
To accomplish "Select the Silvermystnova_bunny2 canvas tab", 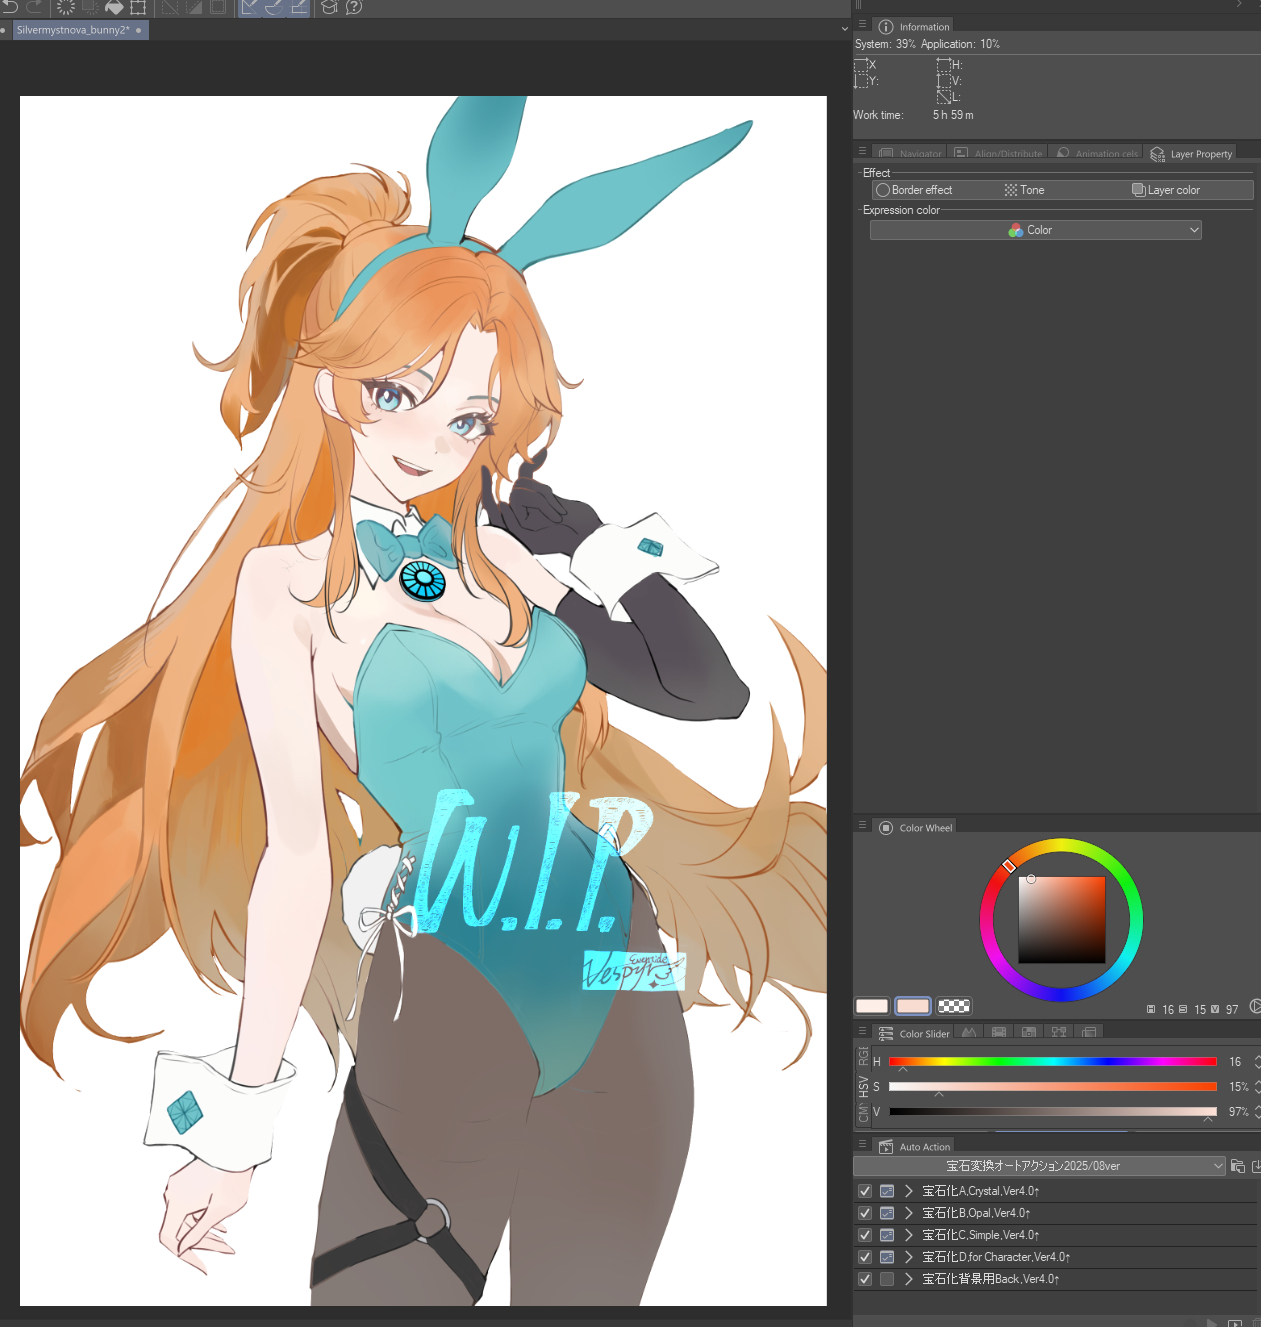I will 73,30.
